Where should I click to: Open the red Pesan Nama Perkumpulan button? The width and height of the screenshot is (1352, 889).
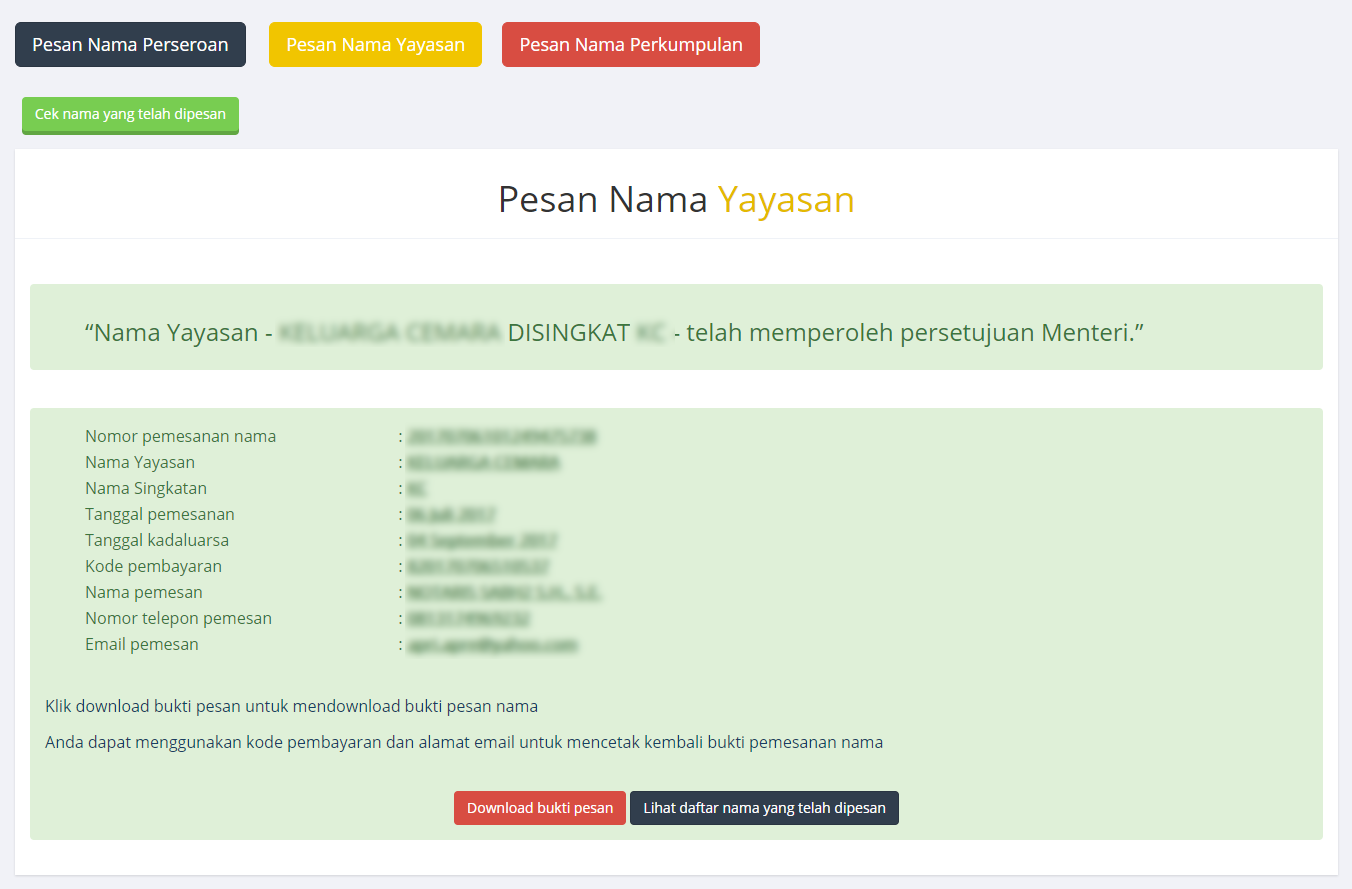(x=631, y=45)
